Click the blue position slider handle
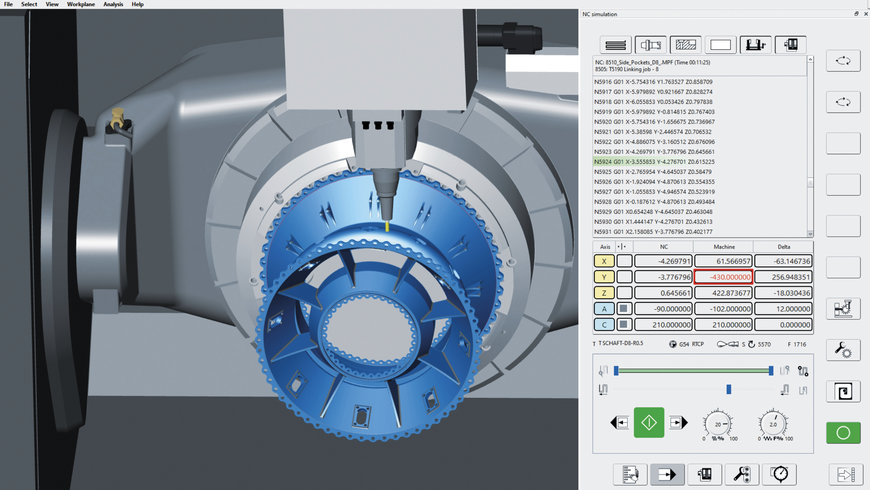870x490 pixels. point(729,390)
